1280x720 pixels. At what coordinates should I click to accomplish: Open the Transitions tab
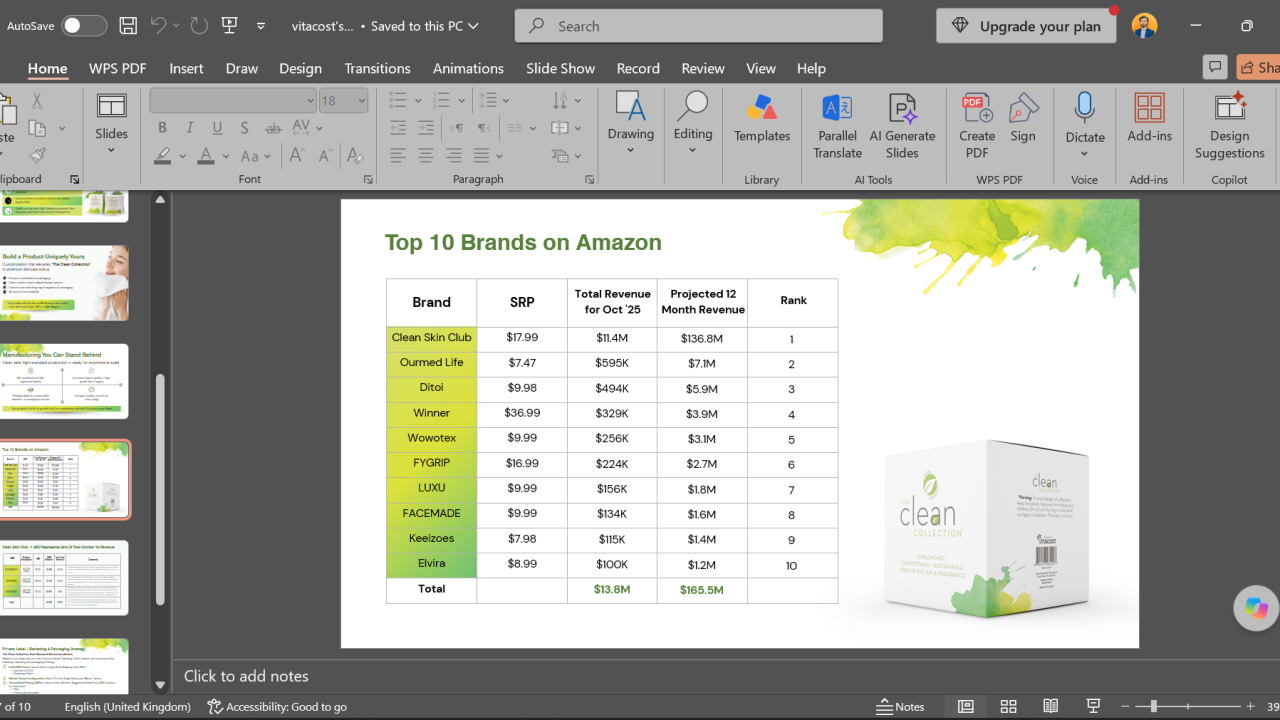pyautogui.click(x=377, y=68)
